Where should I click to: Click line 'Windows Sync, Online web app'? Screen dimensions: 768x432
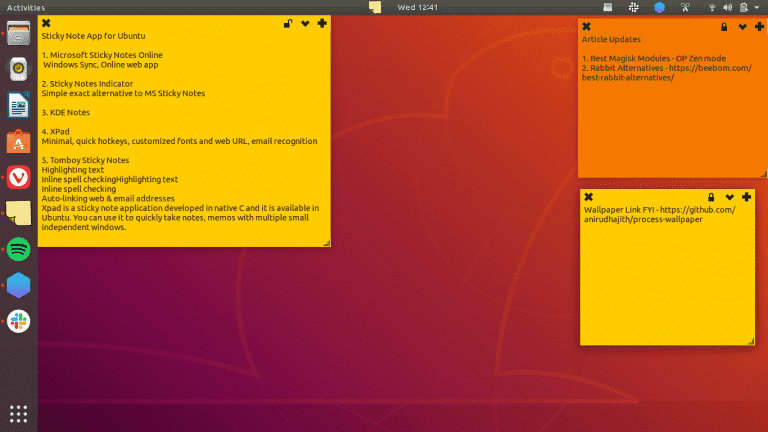click(x=100, y=65)
